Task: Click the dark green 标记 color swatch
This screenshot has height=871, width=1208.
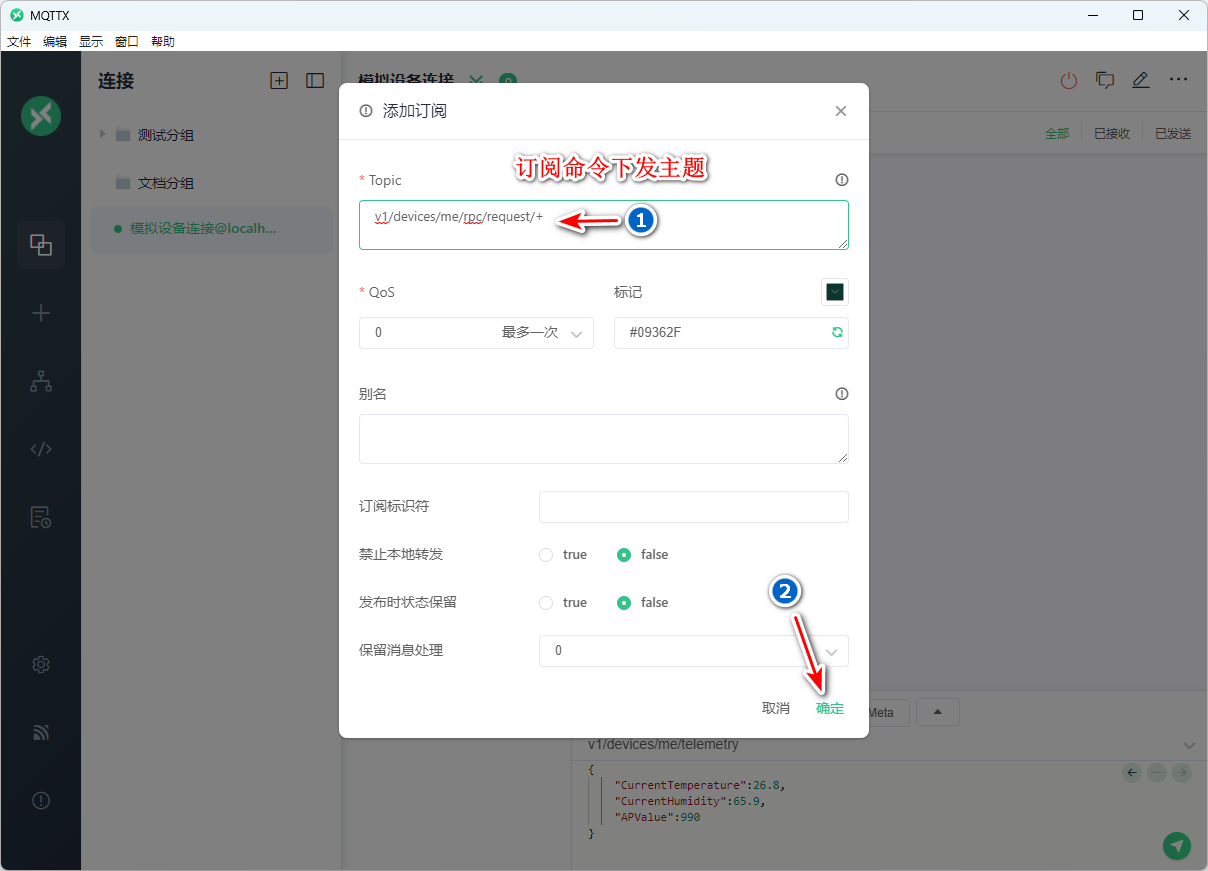Action: pyautogui.click(x=835, y=292)
